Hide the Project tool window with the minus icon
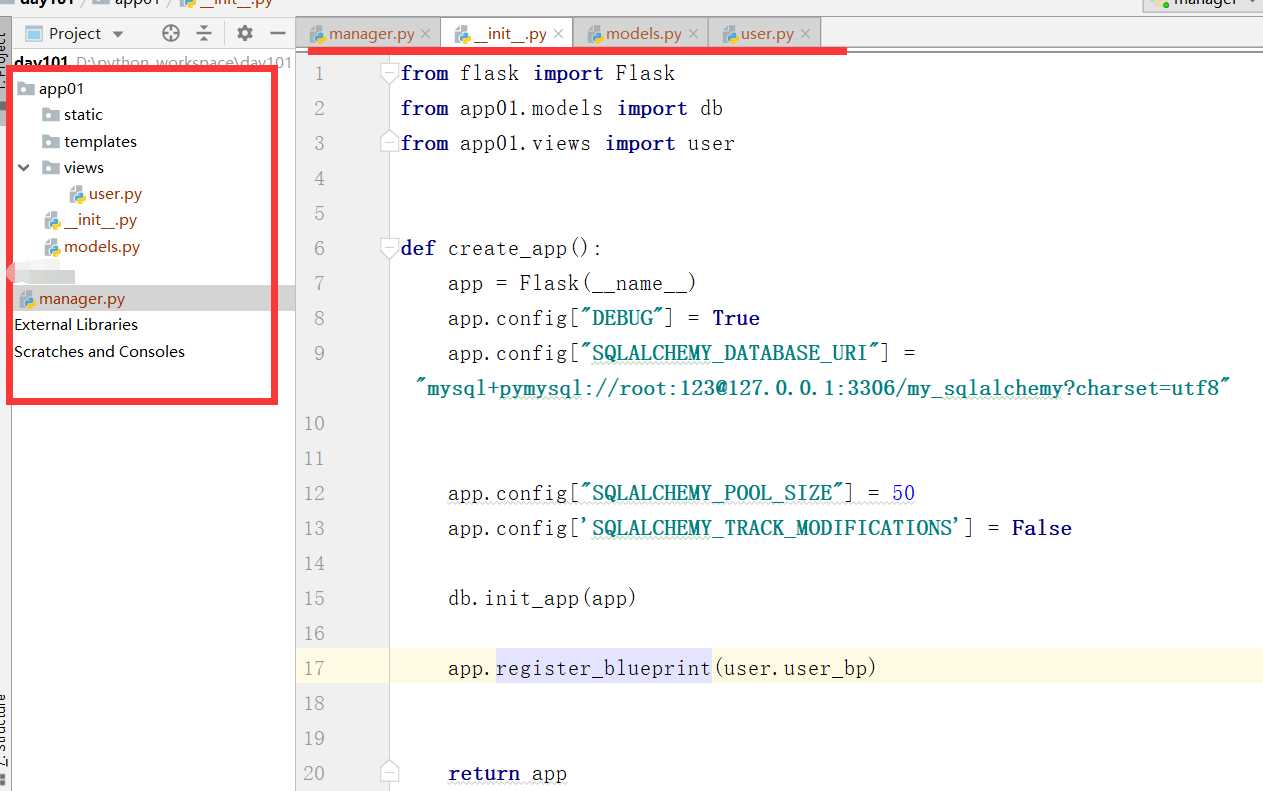 [x=279, y=33]
